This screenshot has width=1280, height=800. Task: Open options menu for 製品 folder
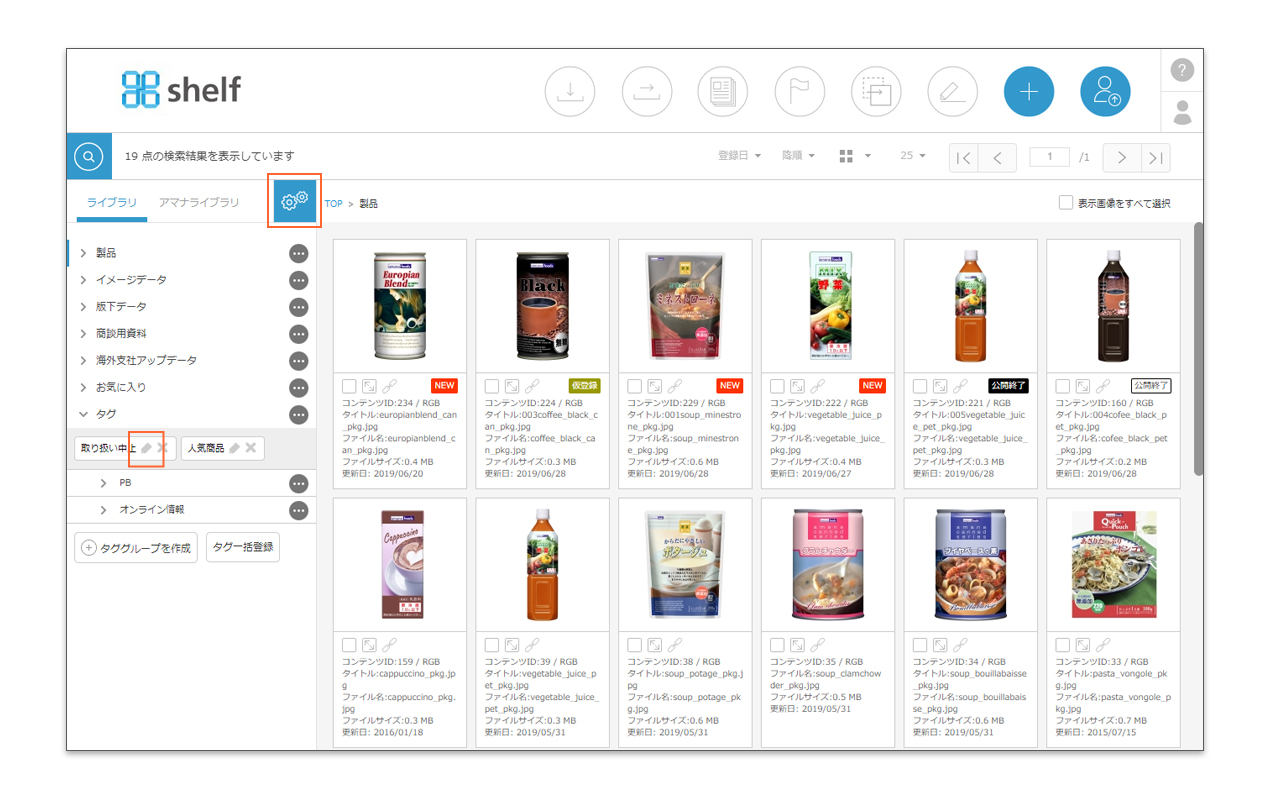tap(298, 254)
